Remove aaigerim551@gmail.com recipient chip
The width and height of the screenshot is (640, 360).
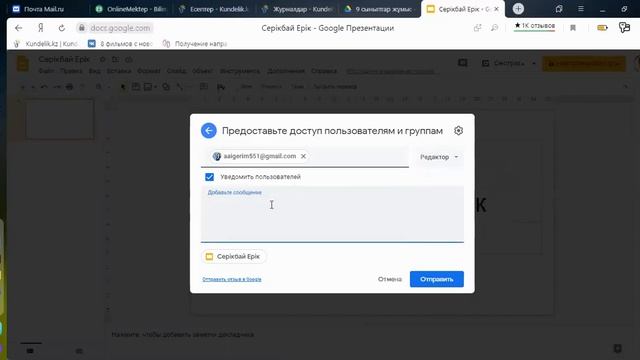click(303, 156)
